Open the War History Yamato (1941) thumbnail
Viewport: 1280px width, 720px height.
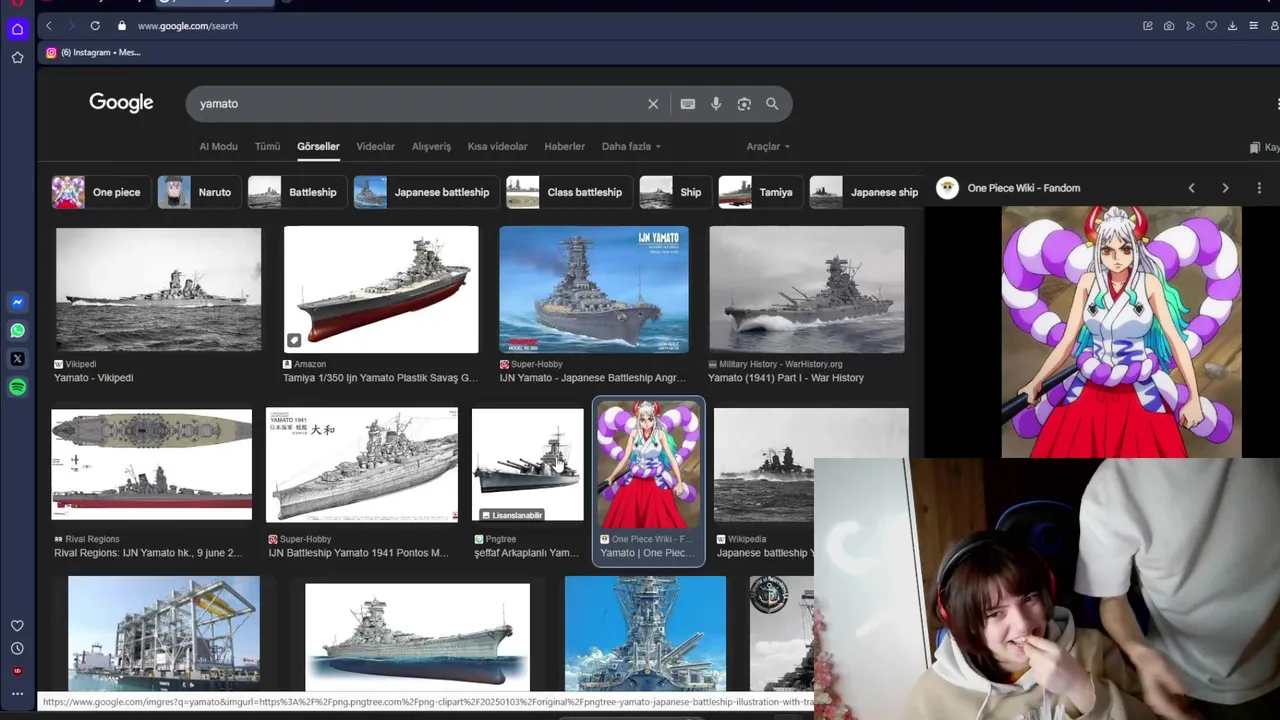click(x=807, y=289)
